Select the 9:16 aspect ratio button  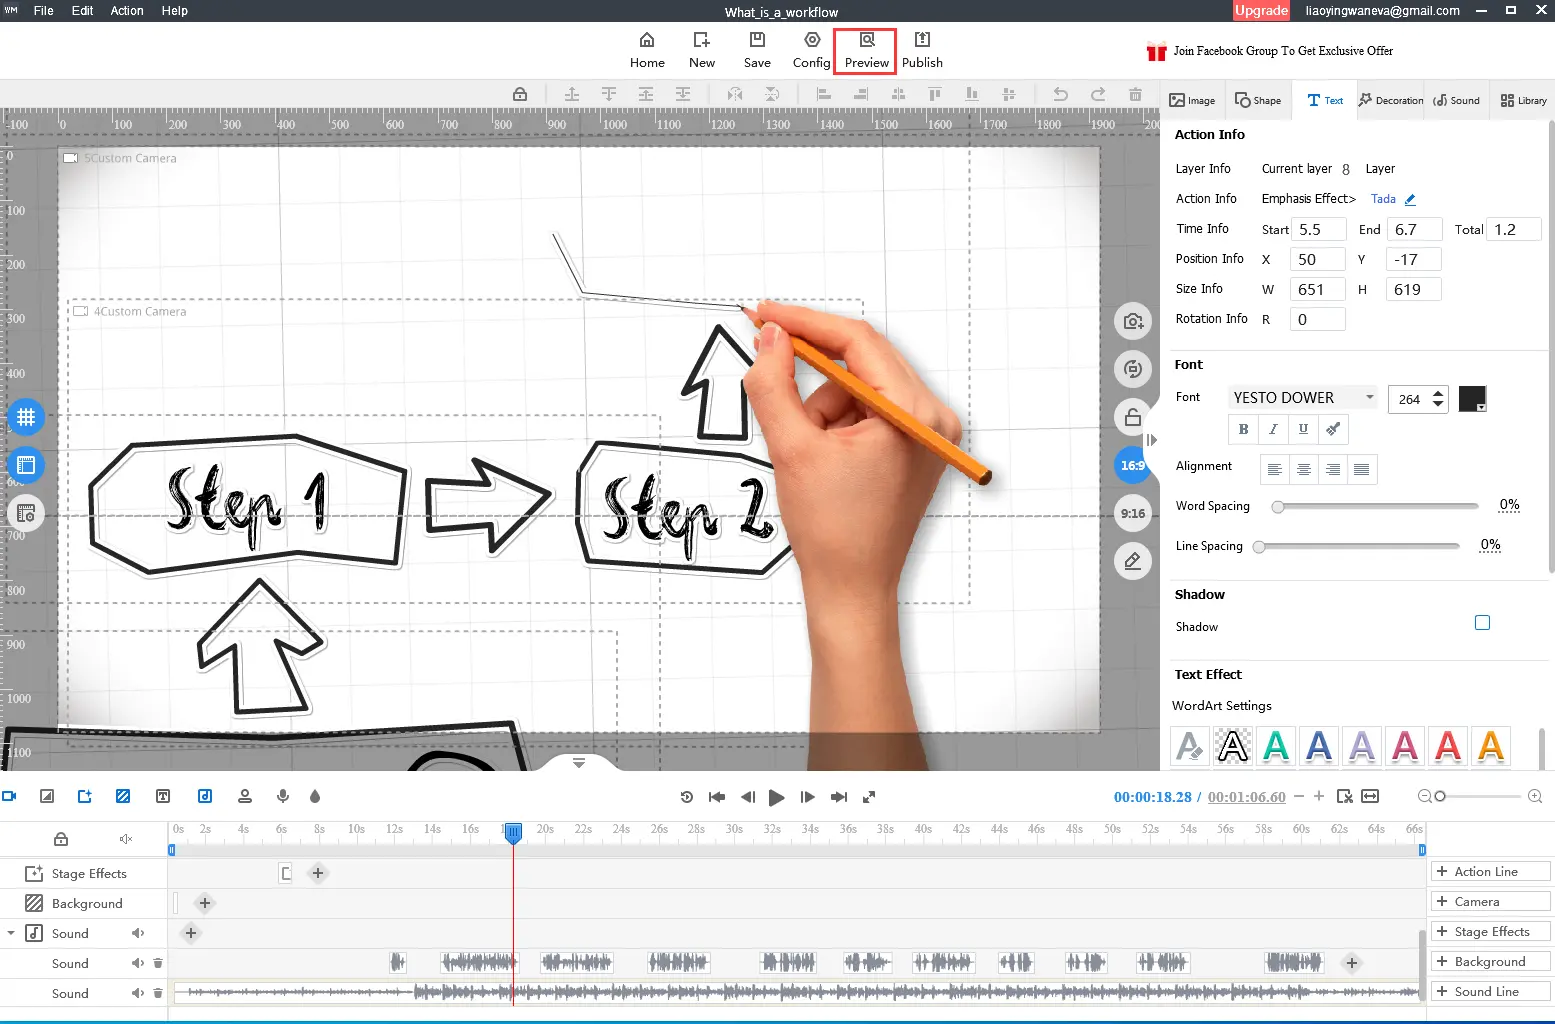click(x=1132, y=513)
